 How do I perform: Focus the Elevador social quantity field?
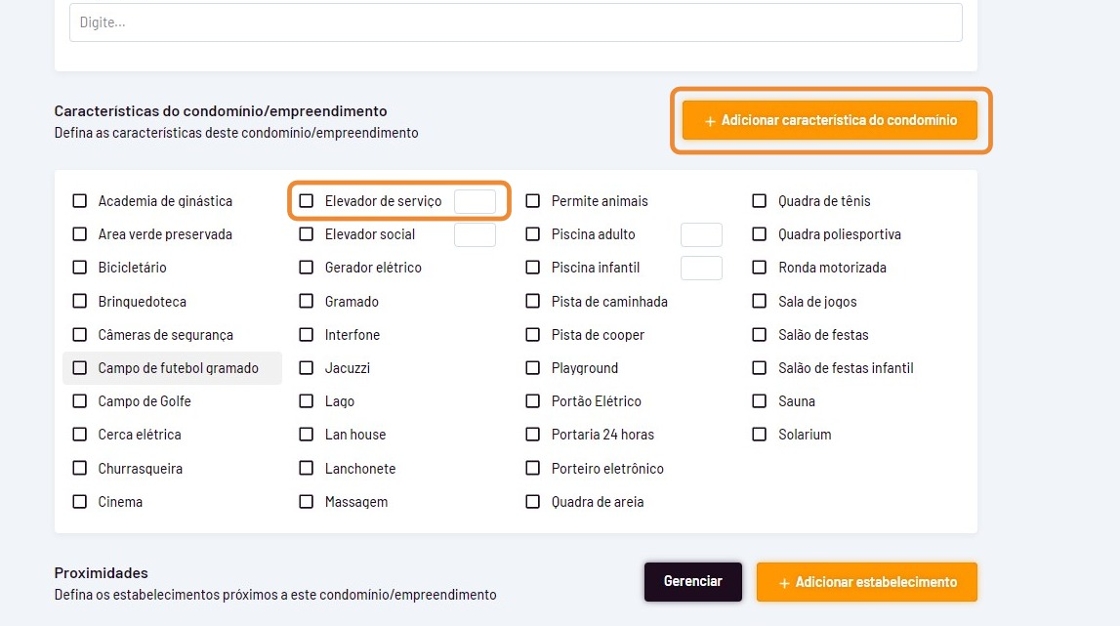click(x=475, y=235)
